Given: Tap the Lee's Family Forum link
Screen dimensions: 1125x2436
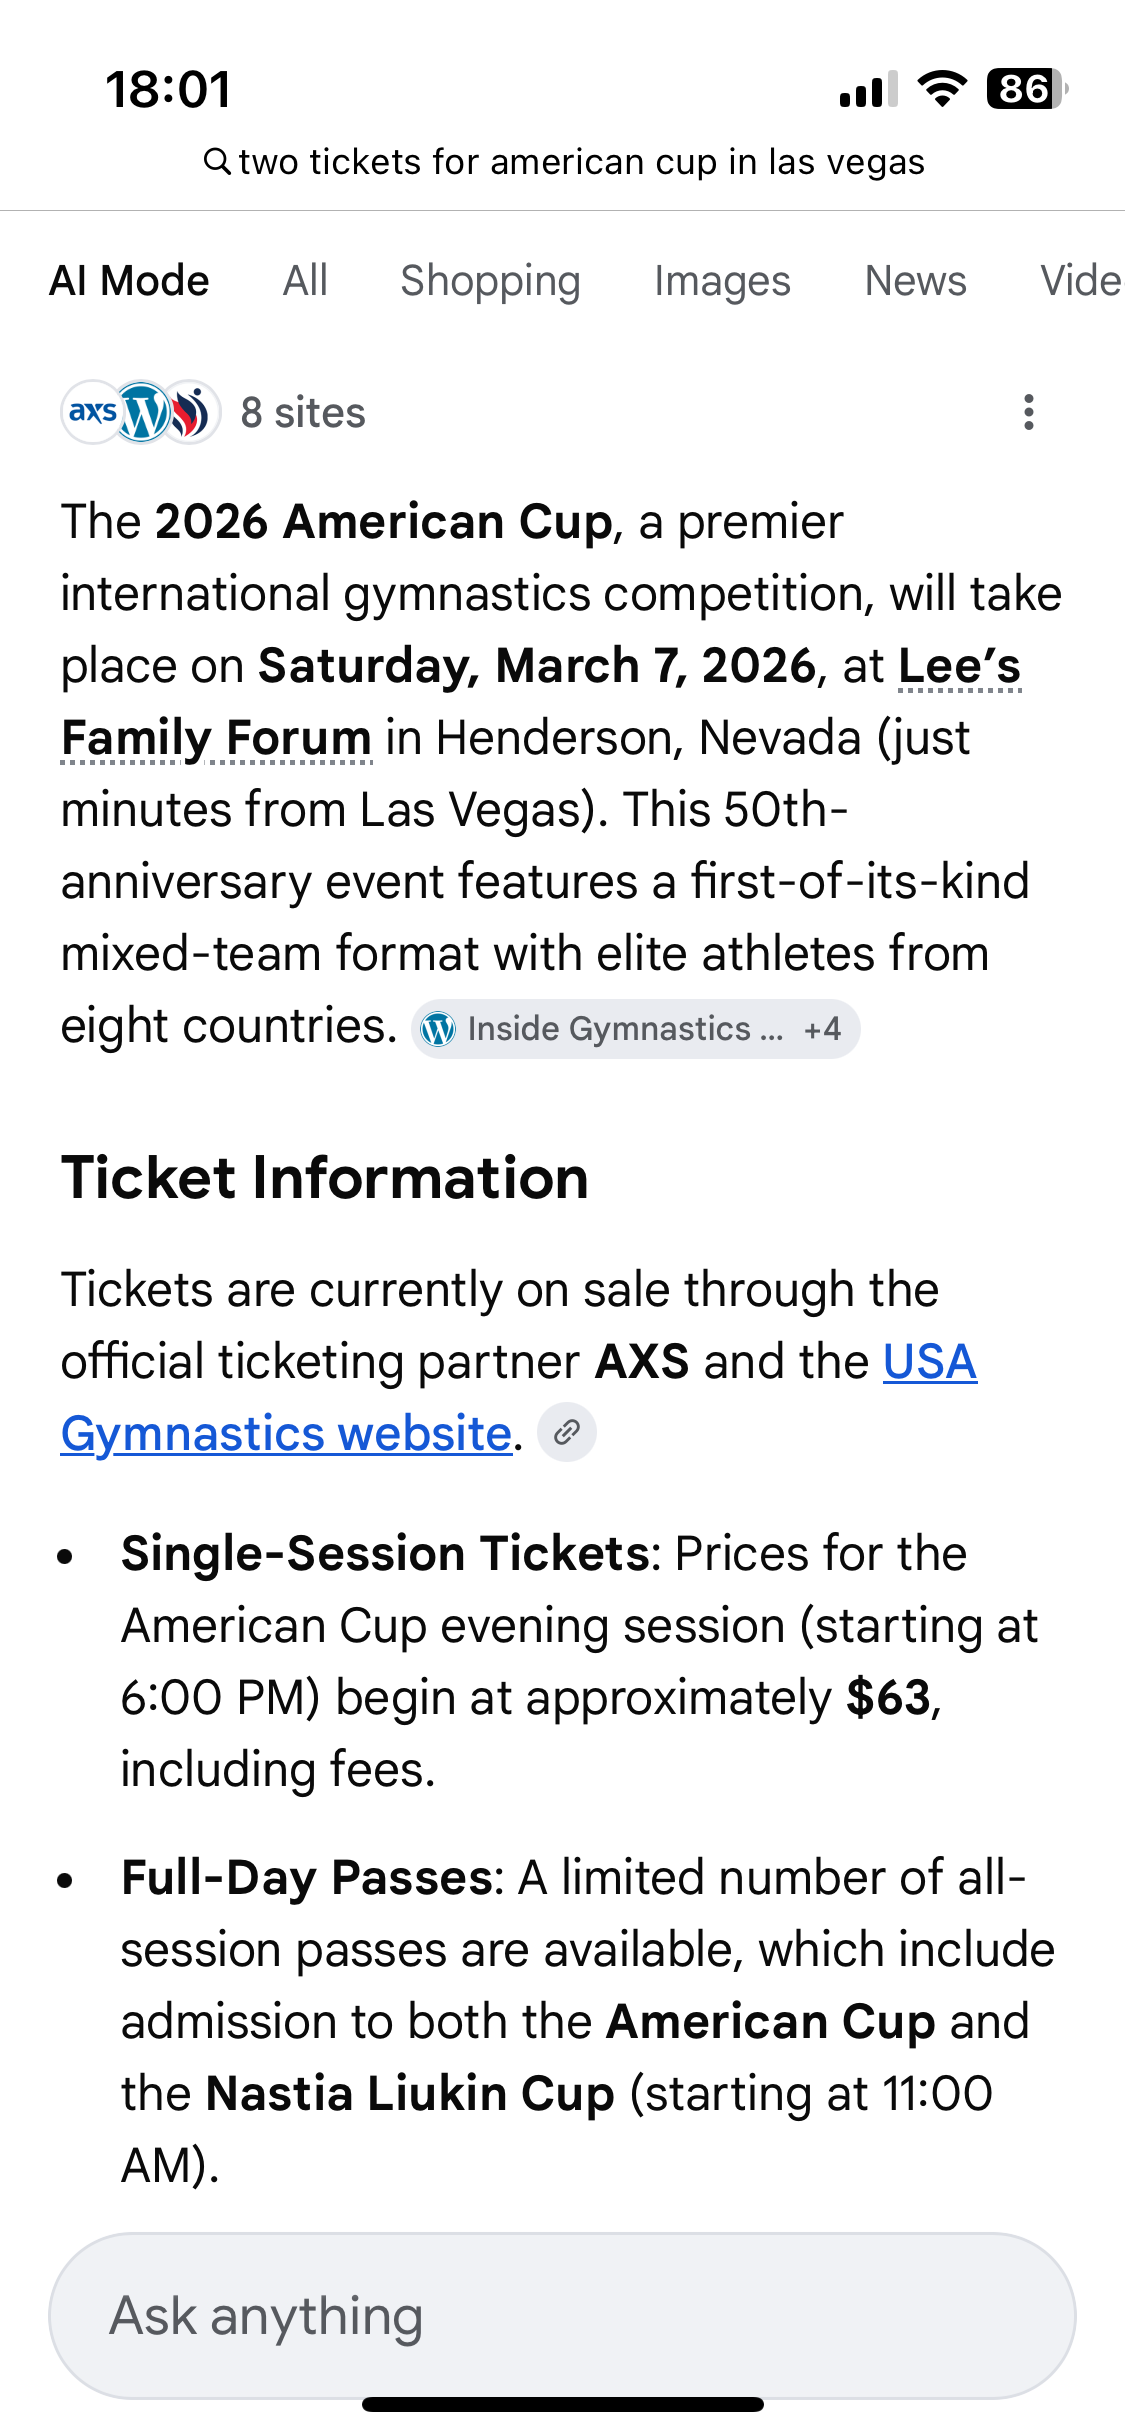Looking at the screenshot, I should pyautogui.click(x=216, y=738).
